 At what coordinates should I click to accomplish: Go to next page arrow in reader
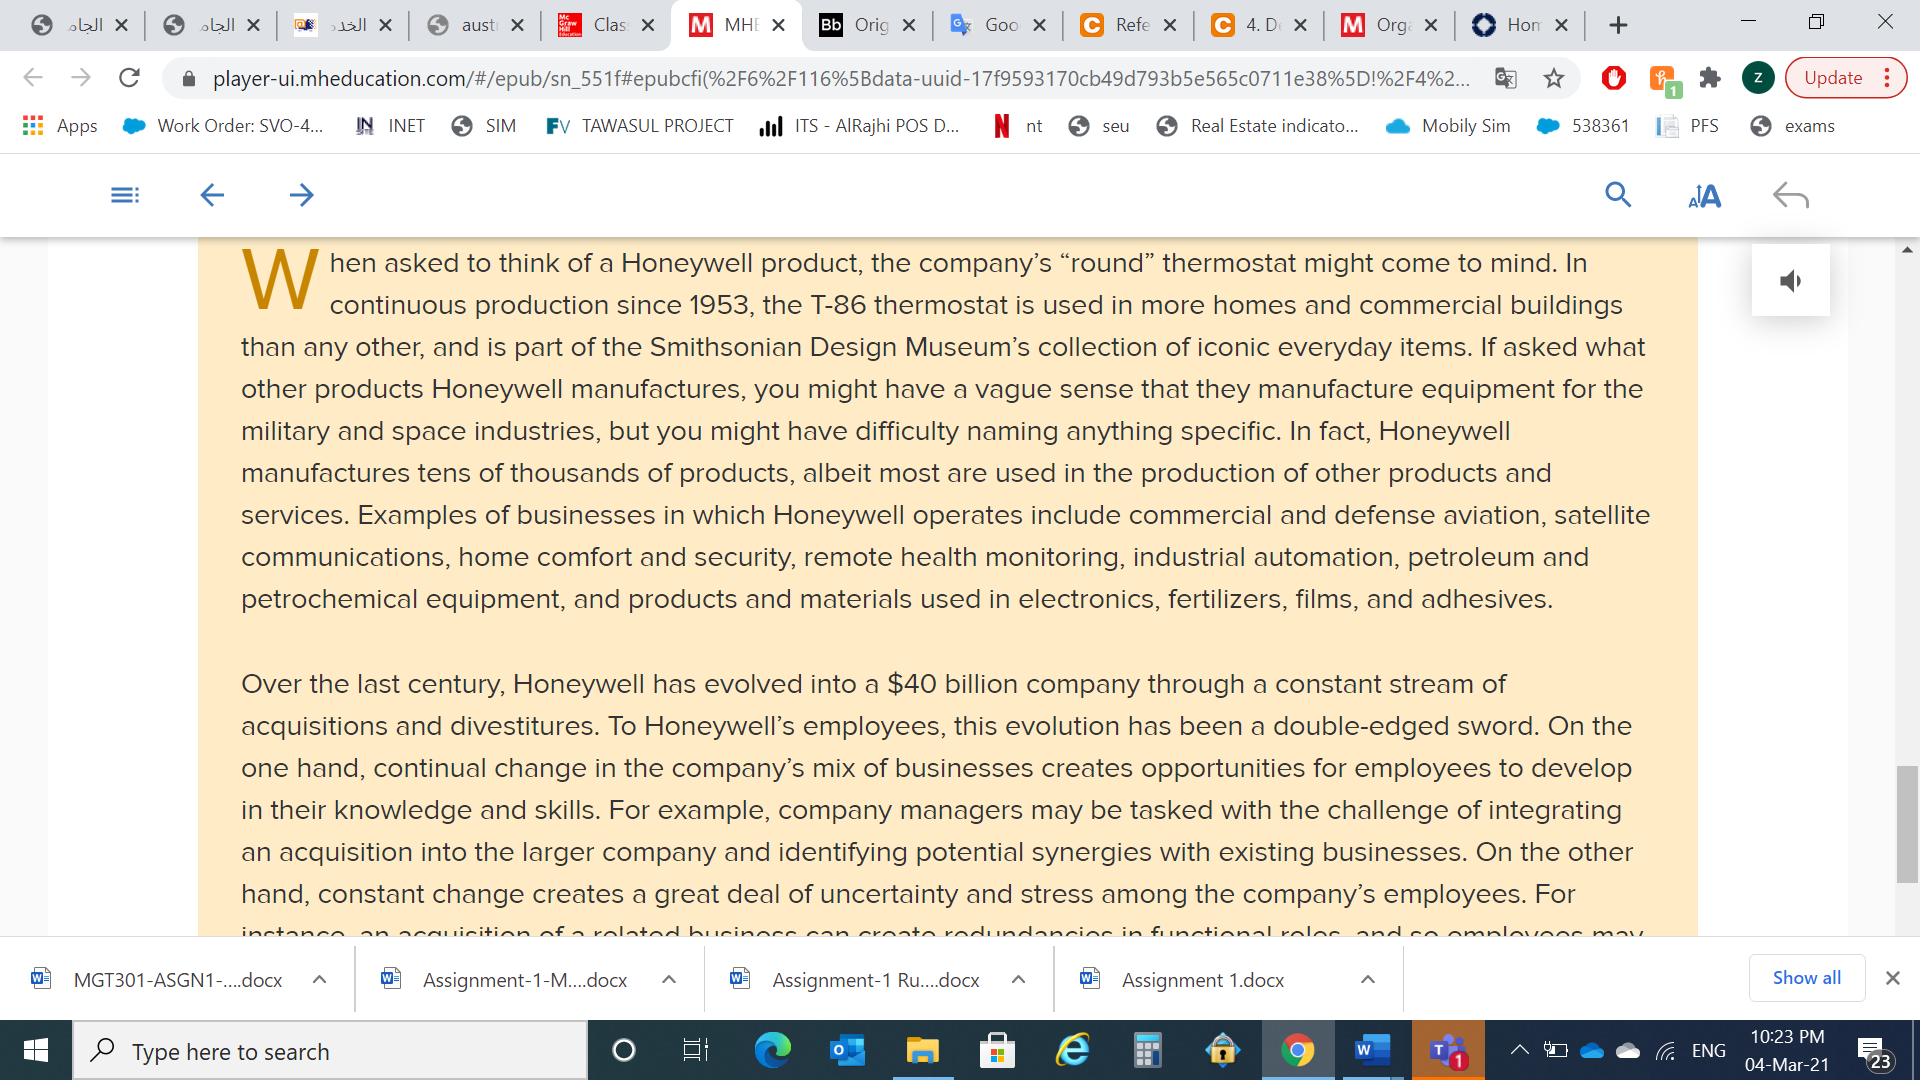click(x=301, y=195)
